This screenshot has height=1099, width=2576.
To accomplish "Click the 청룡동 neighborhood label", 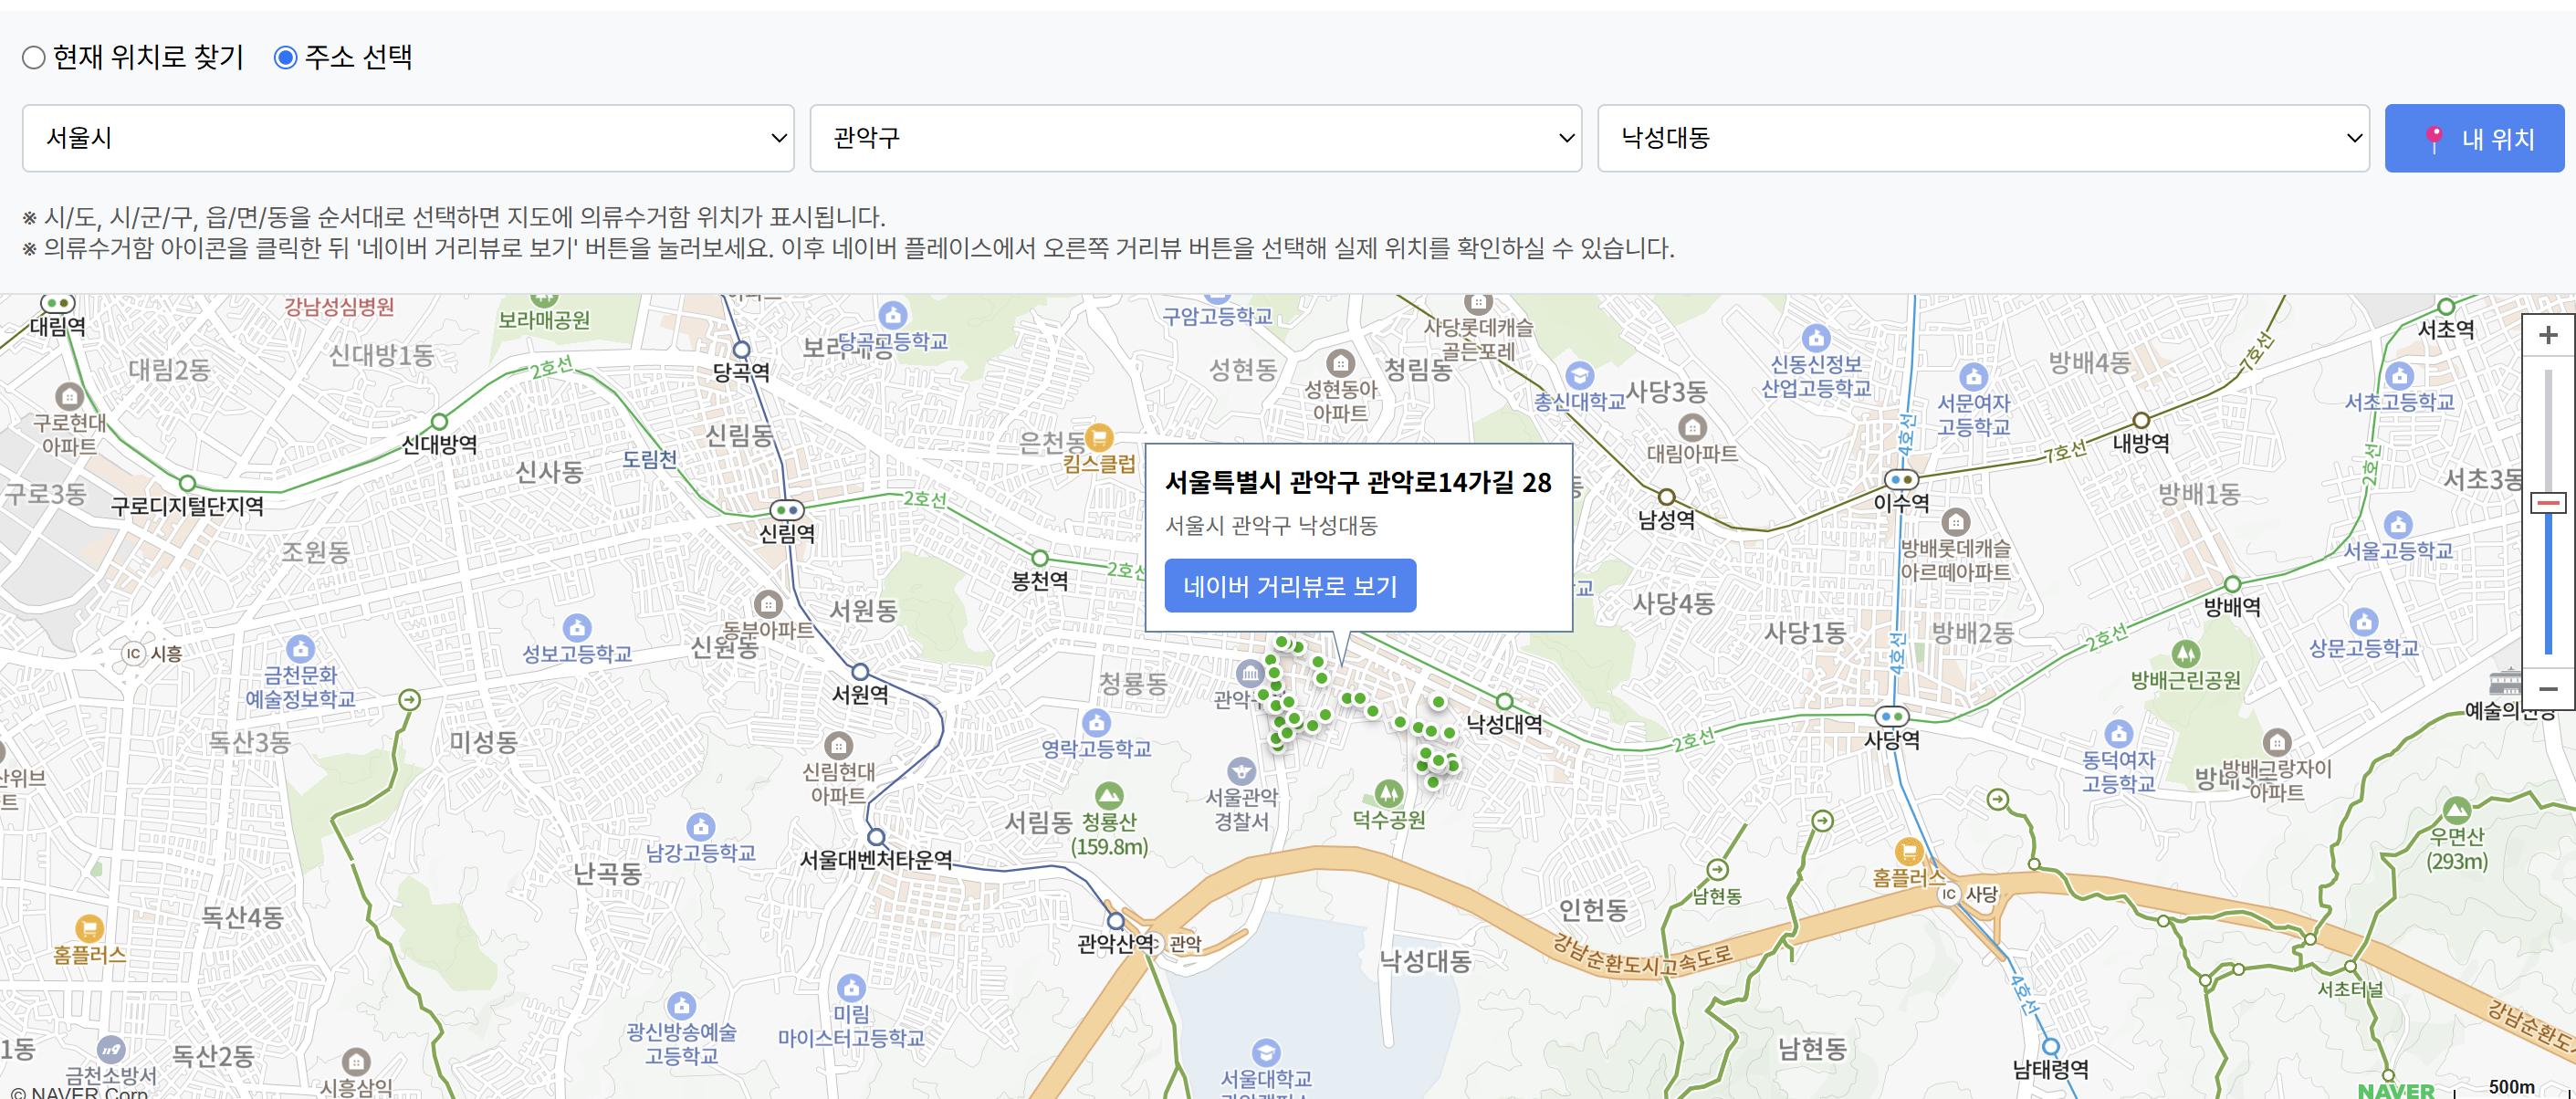I will coord(1133,684).
